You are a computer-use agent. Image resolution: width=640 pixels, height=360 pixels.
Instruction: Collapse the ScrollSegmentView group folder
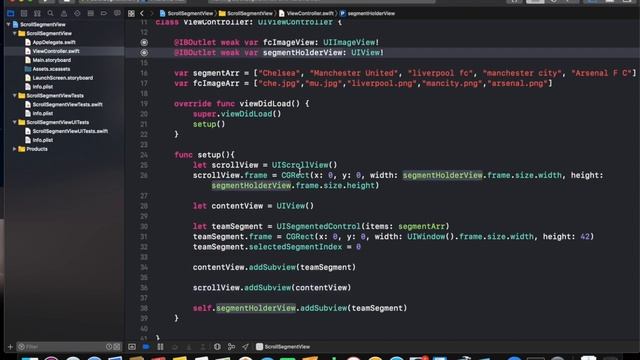tap(15, 33)
